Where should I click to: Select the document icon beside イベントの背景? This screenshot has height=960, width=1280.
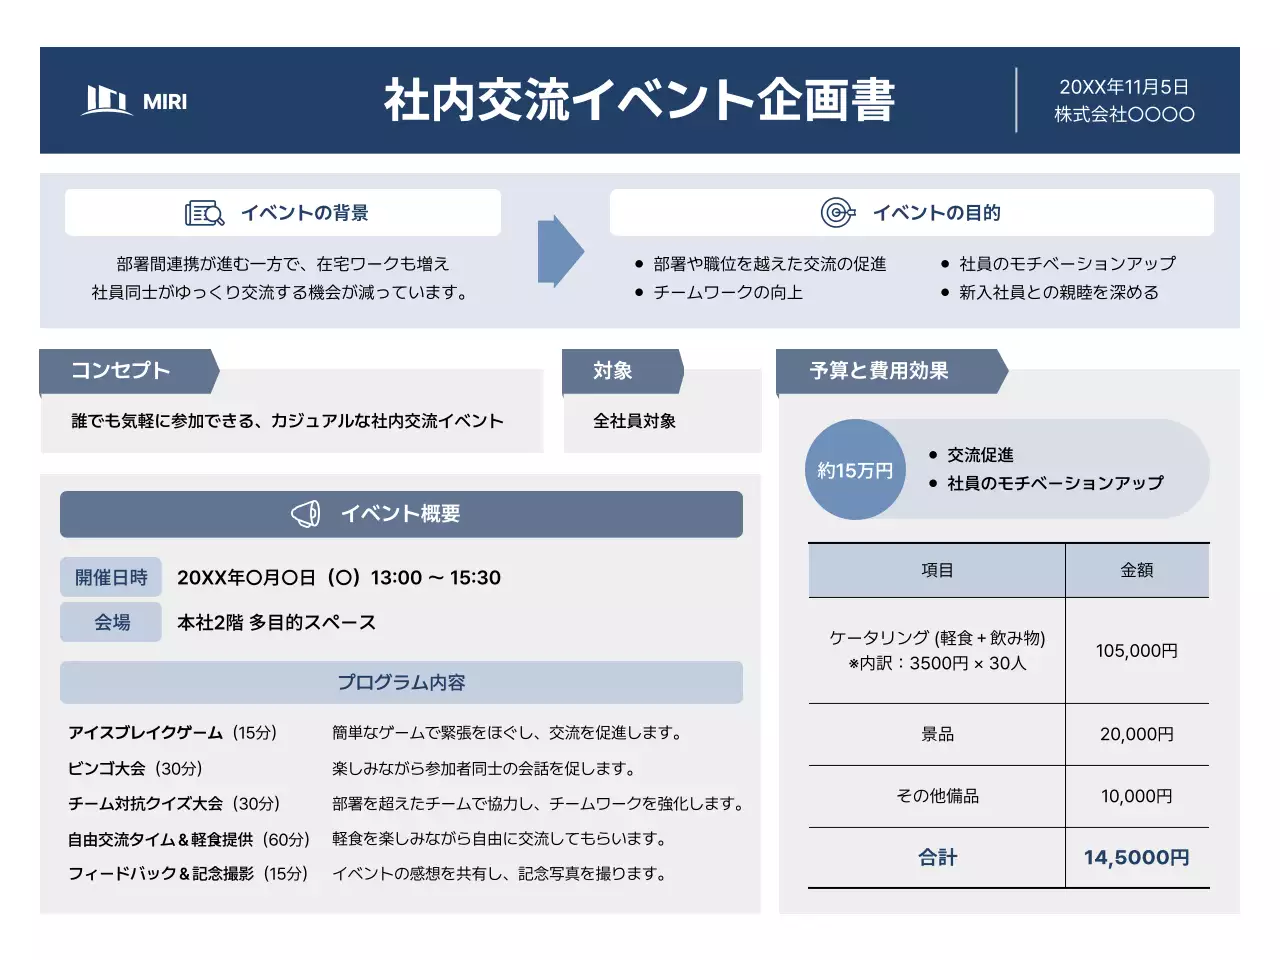[203, 212]
